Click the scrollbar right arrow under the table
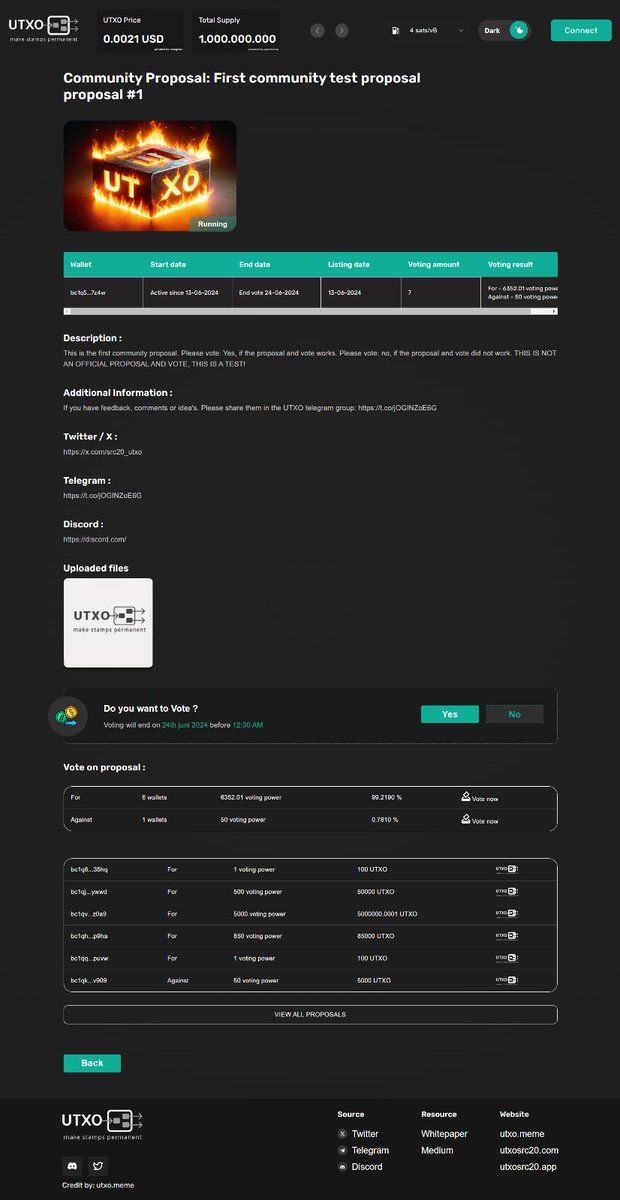This screenshot has height=1200, width=620. click(553, 311)
